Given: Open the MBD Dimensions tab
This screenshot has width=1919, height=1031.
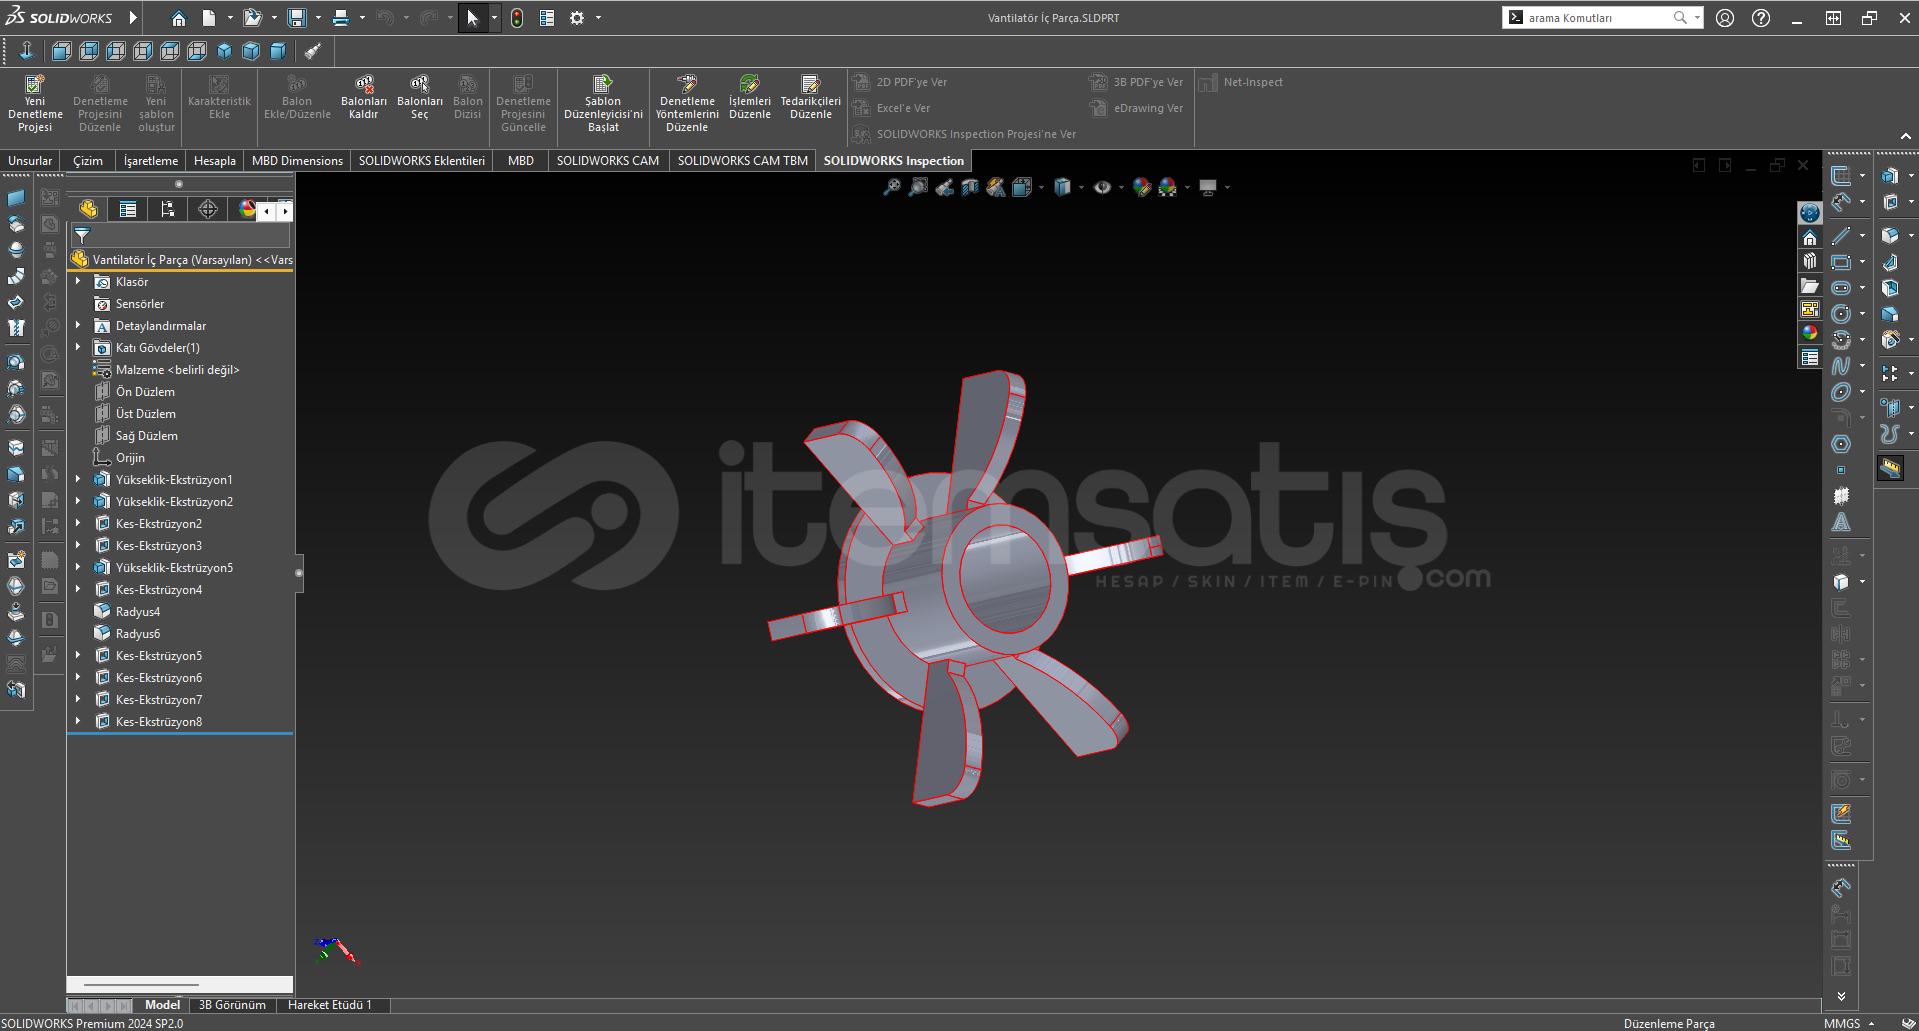Looking at the screenshot, I should 297,160.
